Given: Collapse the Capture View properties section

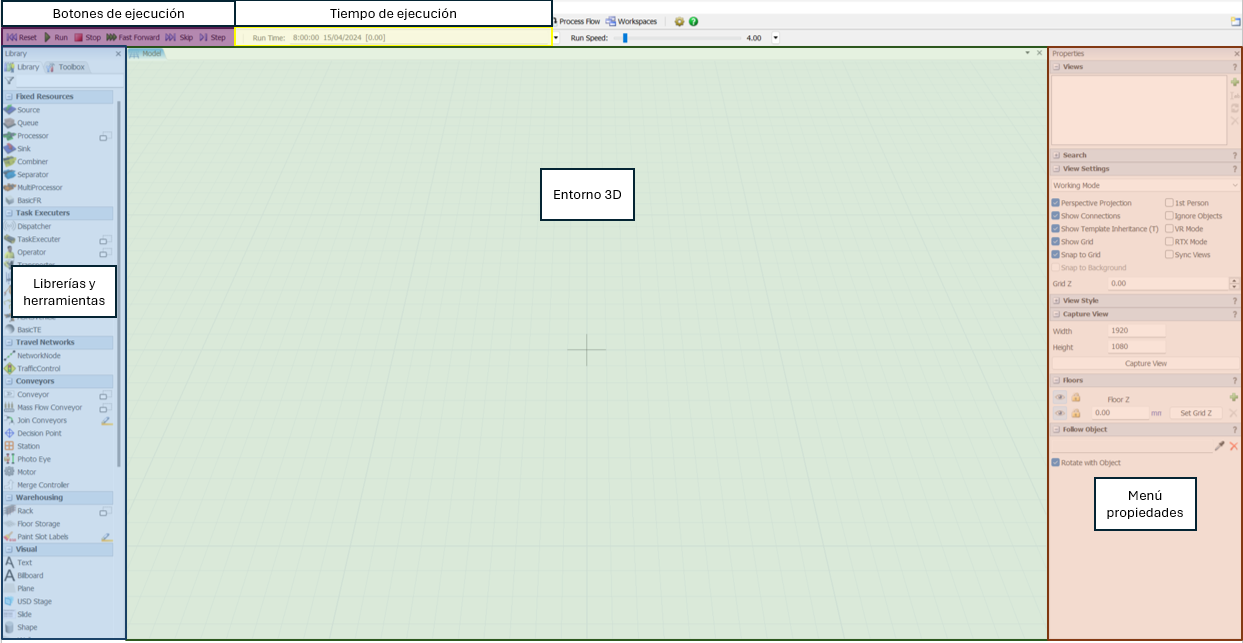Looking at the screenshot, I should [1056, 314].
